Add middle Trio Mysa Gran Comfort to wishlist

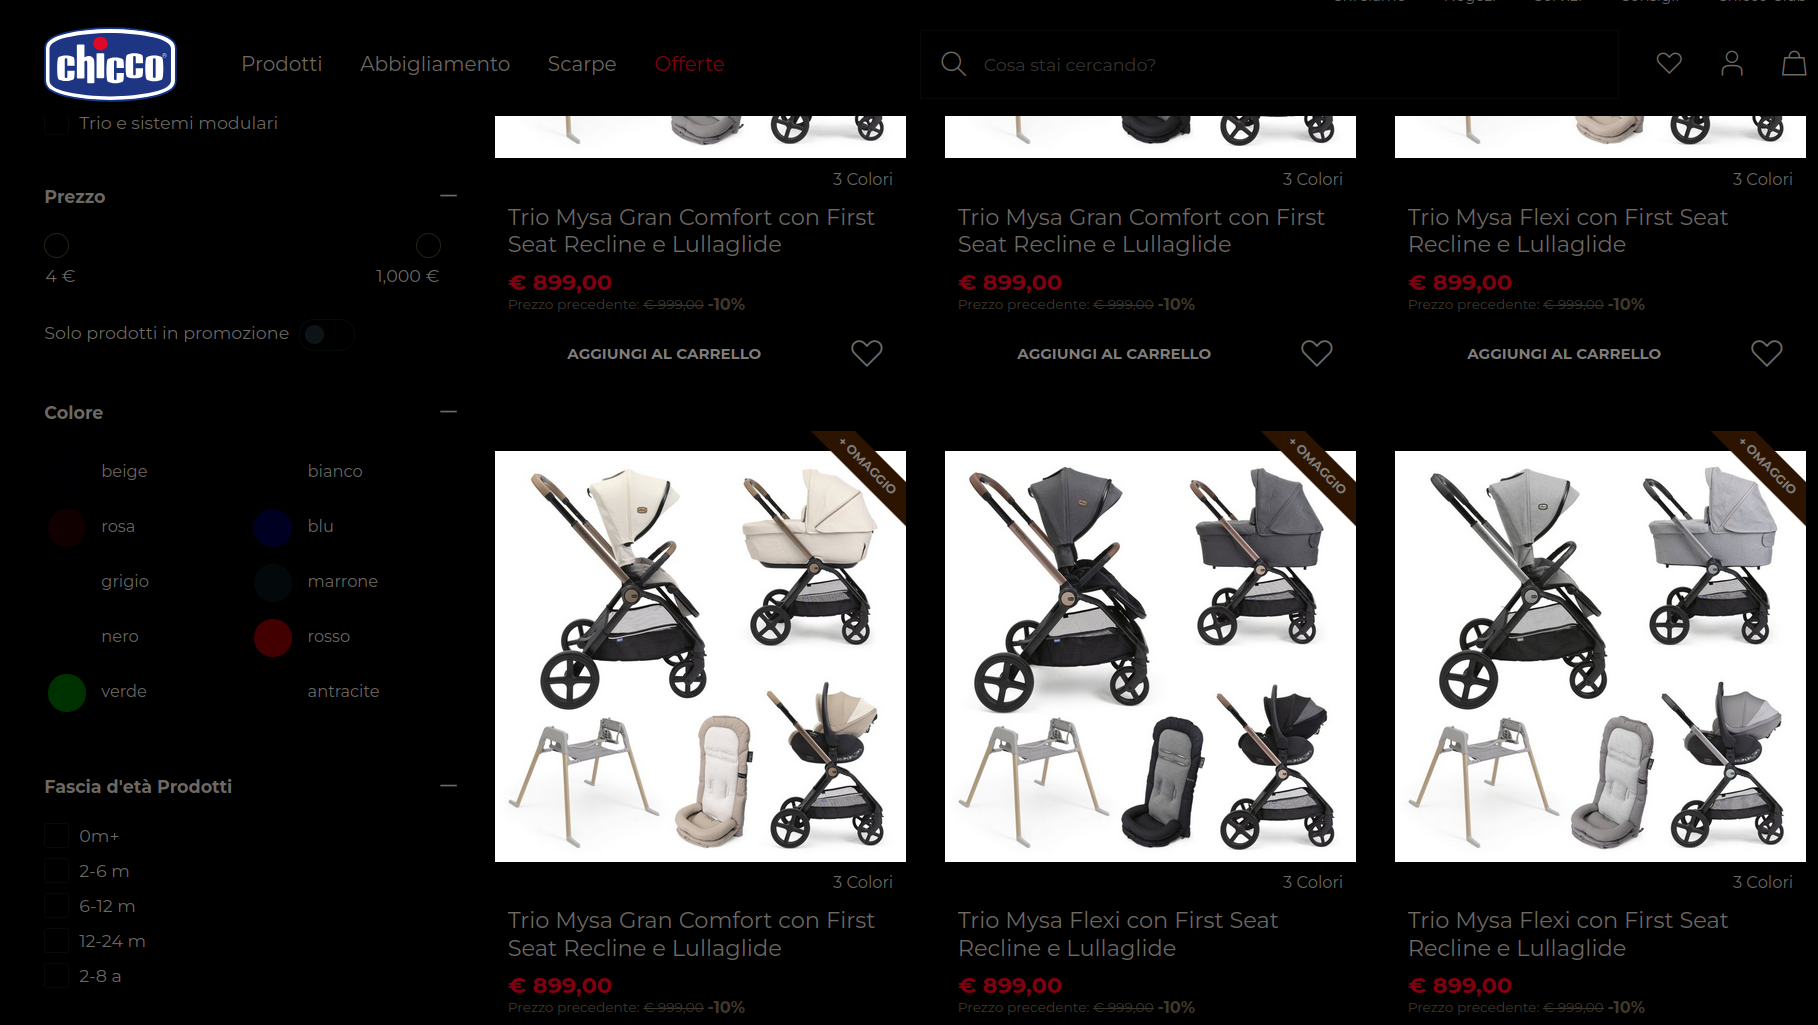(1317, 353)
